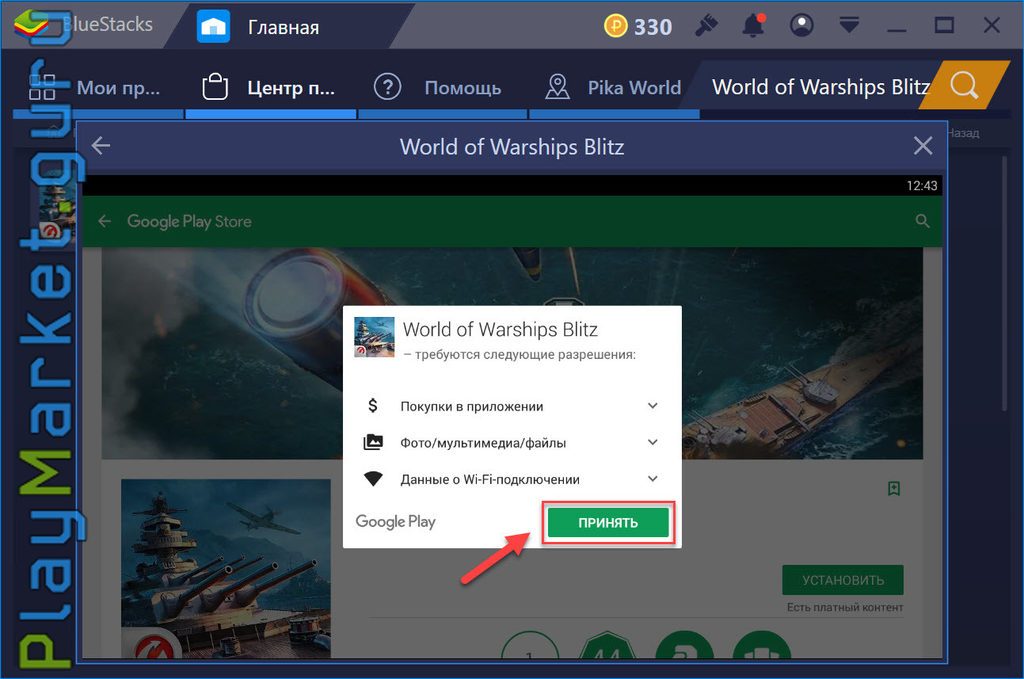1024x679 pixels.
Task: Click the Назад back link
Action: click(963, 133)
